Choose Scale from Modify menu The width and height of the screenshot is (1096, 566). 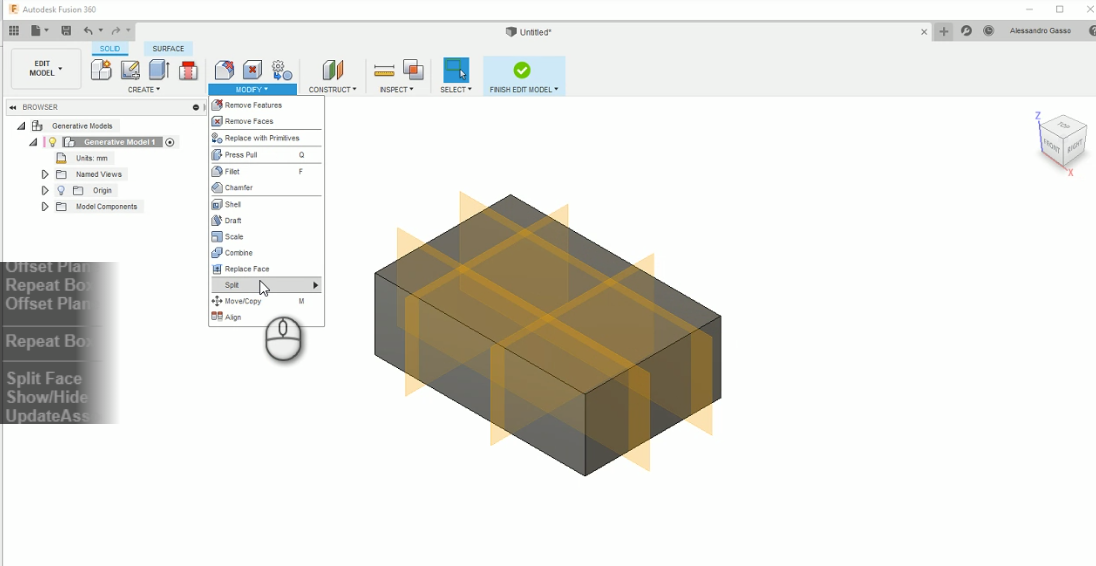266,236
